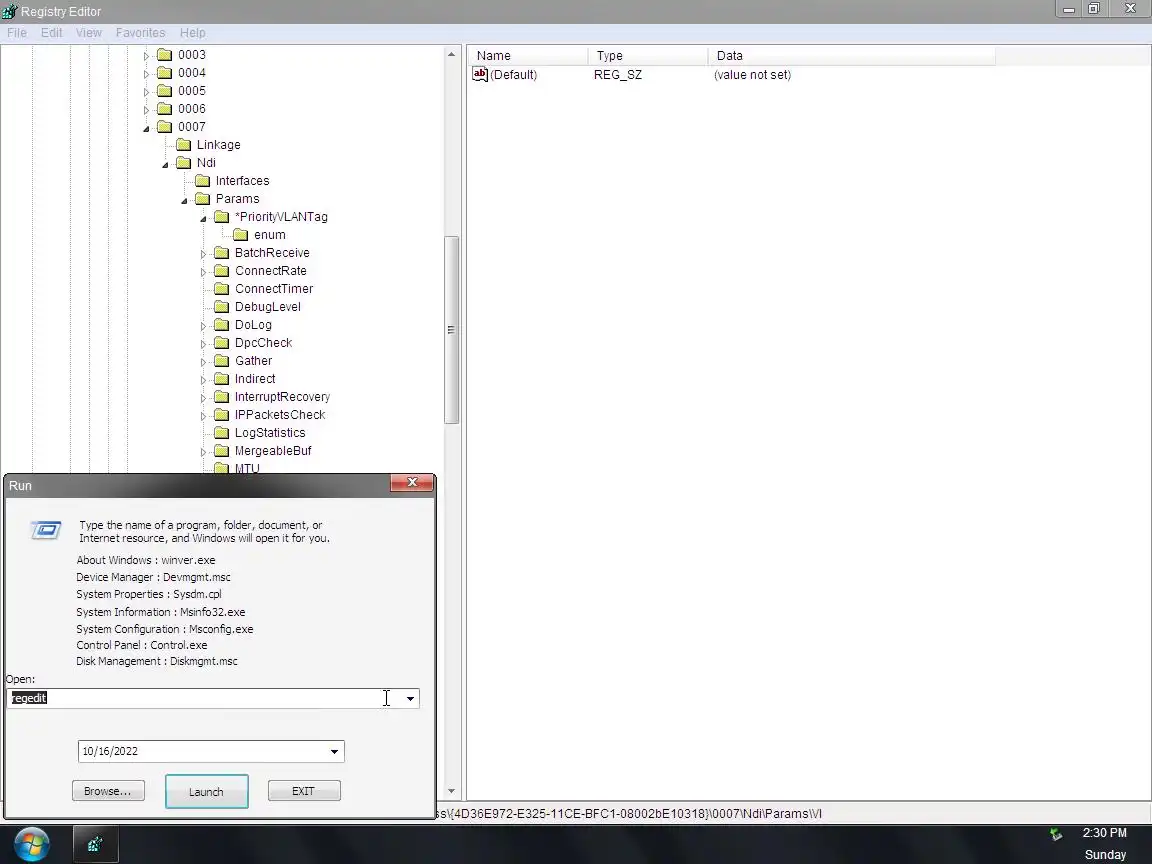1152x864 pixels.
Task: Expand the DoLog key
Action: click(204, 325)
